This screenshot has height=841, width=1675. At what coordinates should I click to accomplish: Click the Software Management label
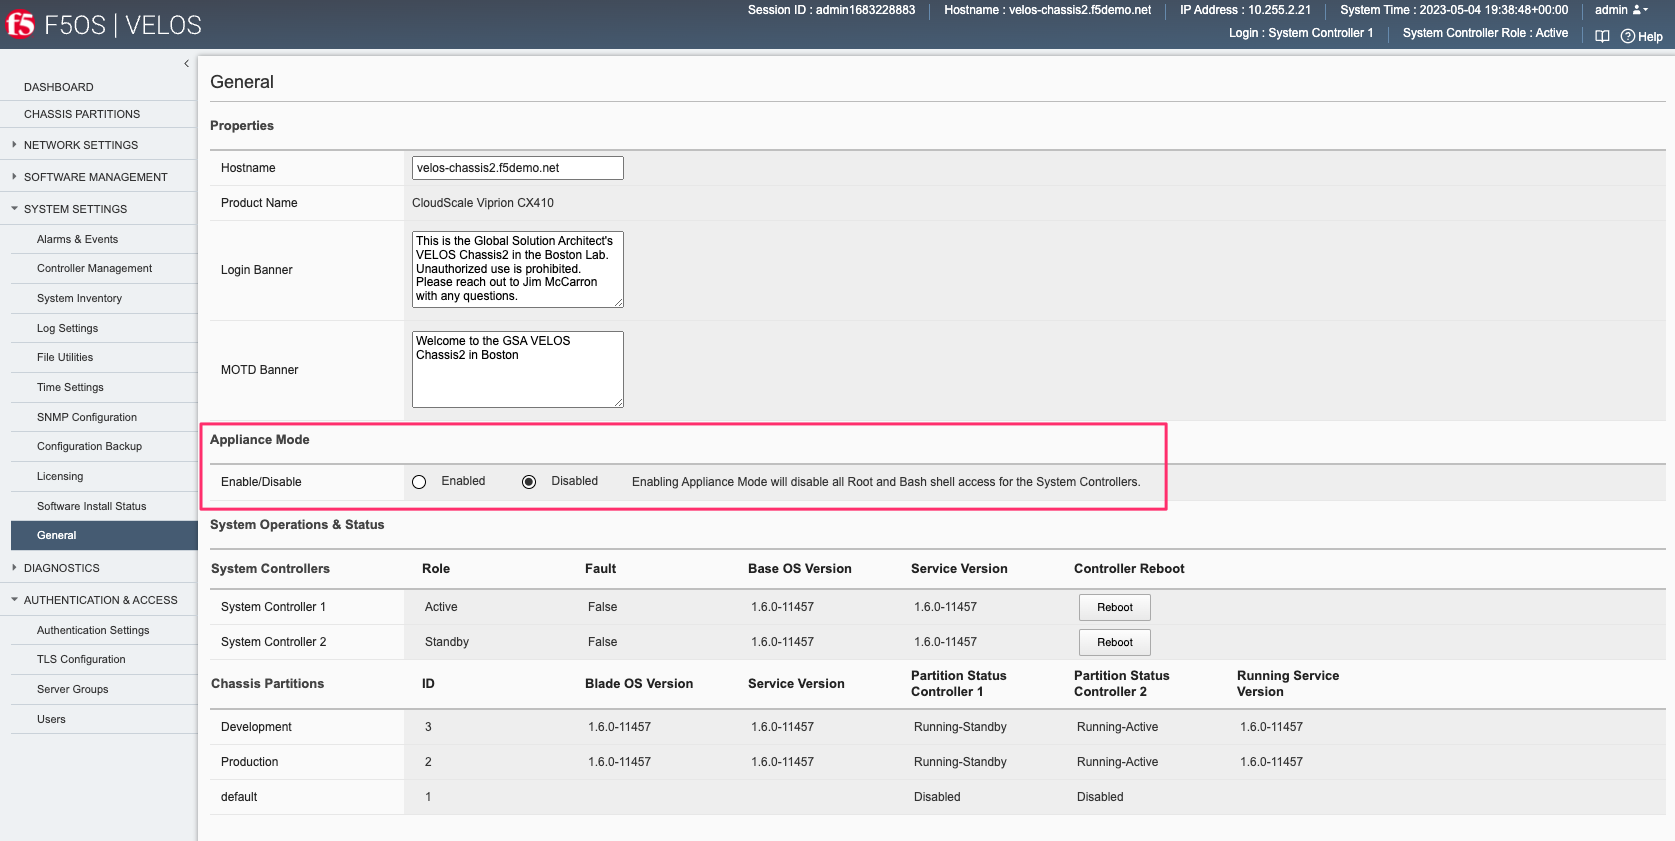(96, 177)
